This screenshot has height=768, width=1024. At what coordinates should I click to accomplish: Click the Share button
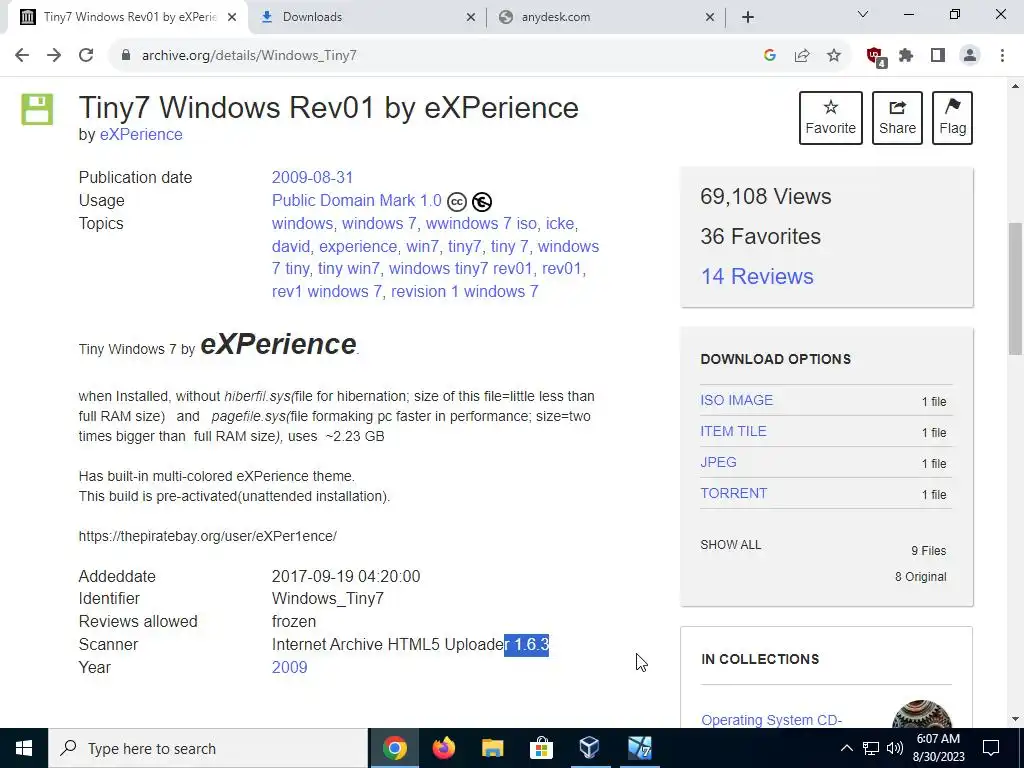tap(897, 118)
